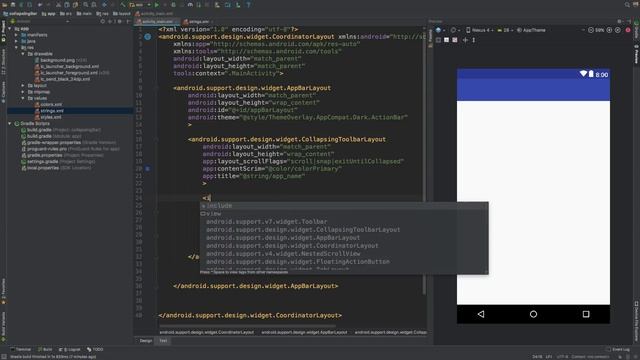640x360 pixels.
Task: Click the CoordinatorLayout breadcrumb below editor
Action: tap(207, 332)
